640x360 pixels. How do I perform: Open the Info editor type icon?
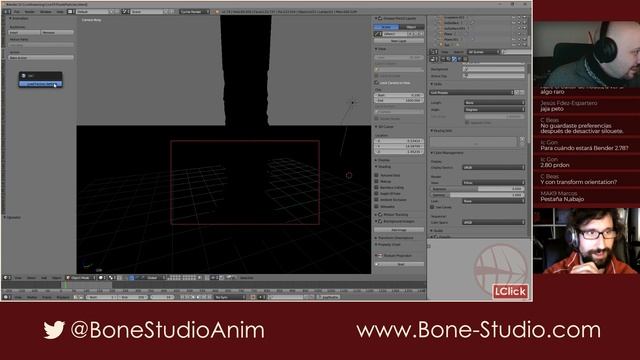7,12
